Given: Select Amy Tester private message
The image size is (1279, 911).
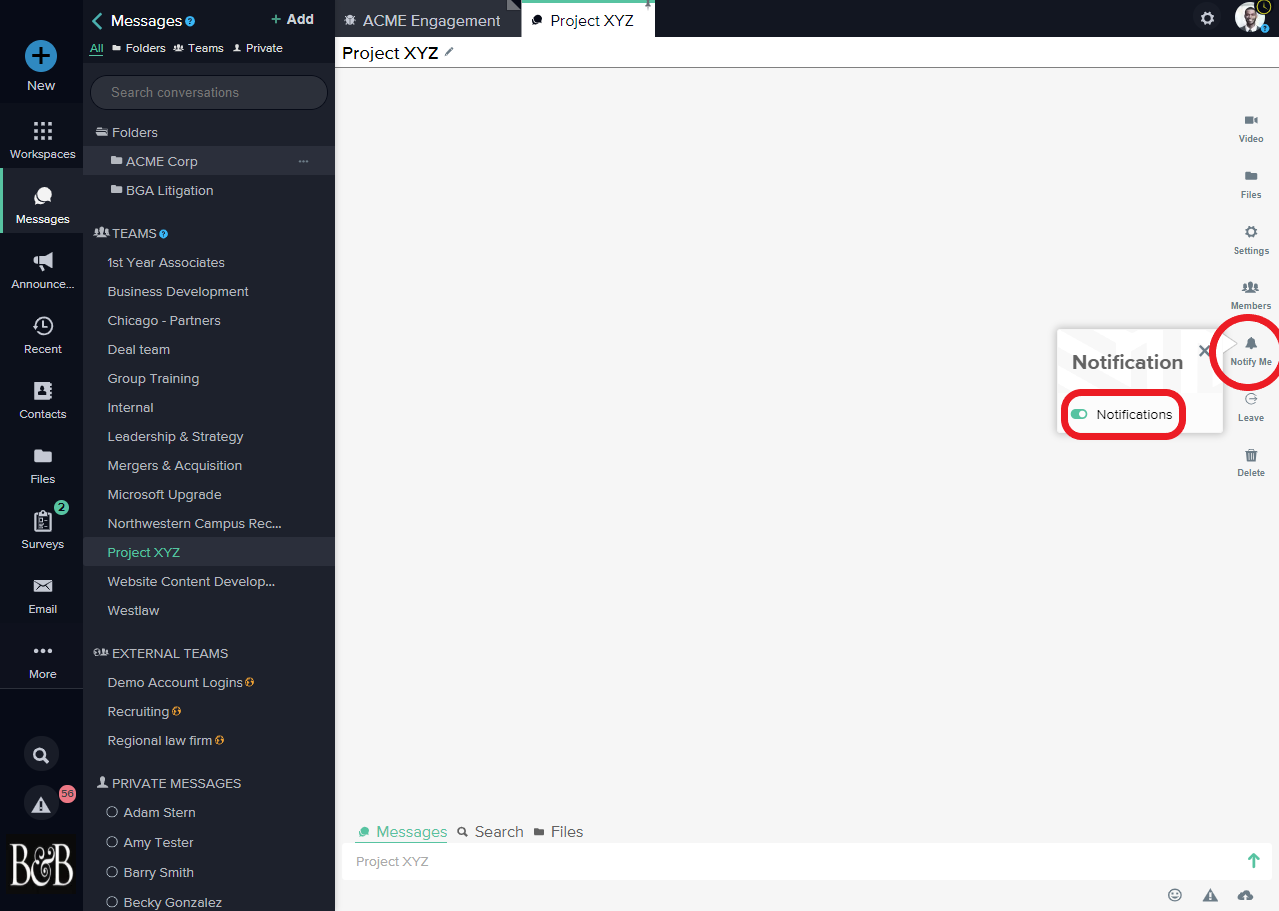Looking at the screenshot, I should 158,842.
